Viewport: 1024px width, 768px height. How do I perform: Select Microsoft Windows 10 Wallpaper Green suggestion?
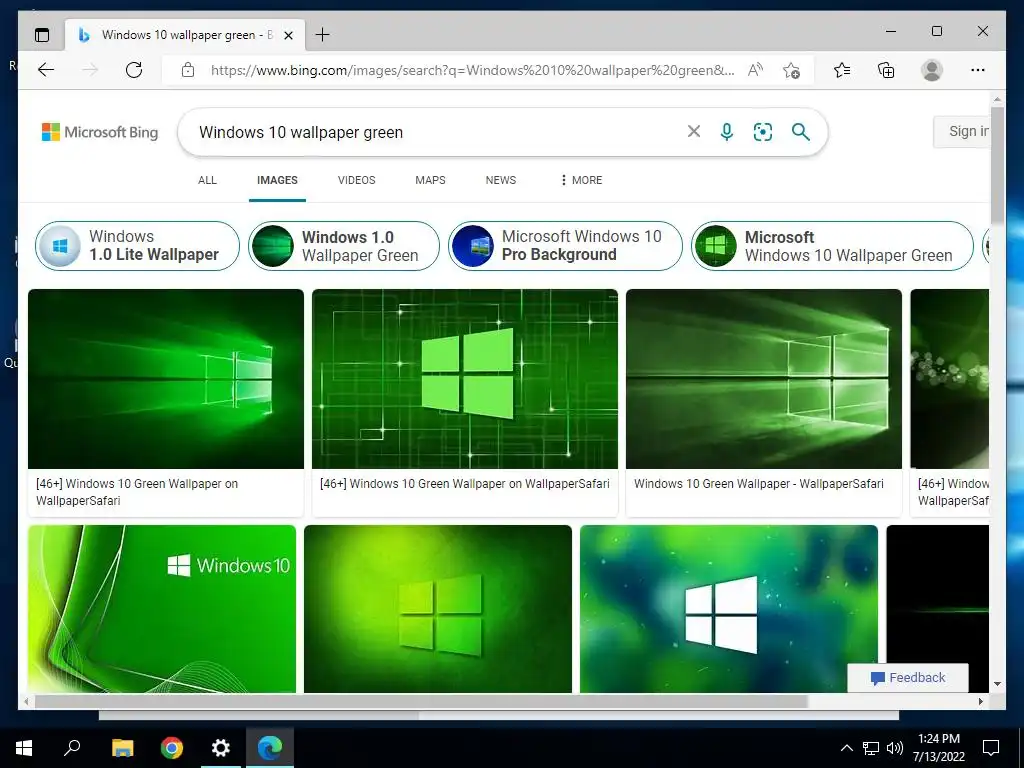point(832,246)
